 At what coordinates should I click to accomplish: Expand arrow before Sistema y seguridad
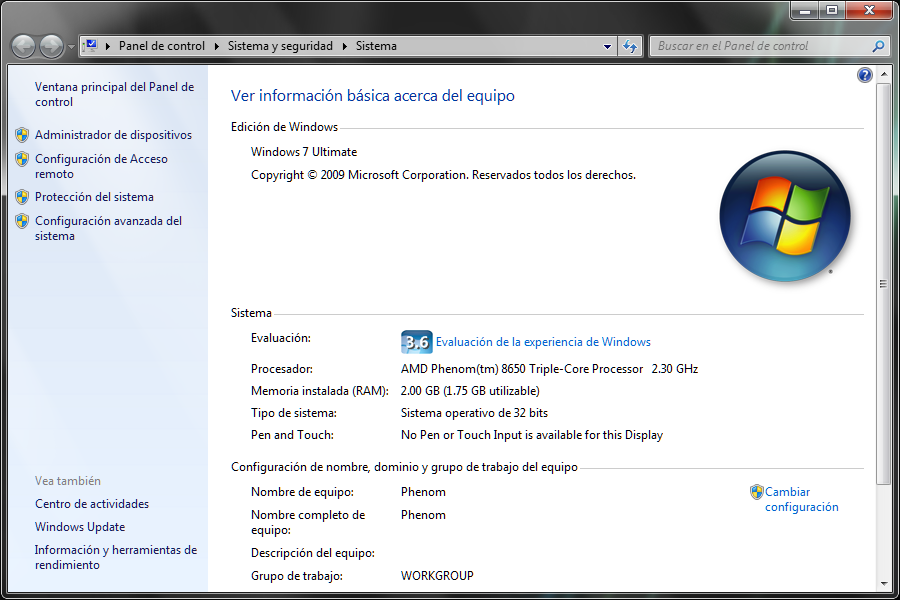point(217,46)
